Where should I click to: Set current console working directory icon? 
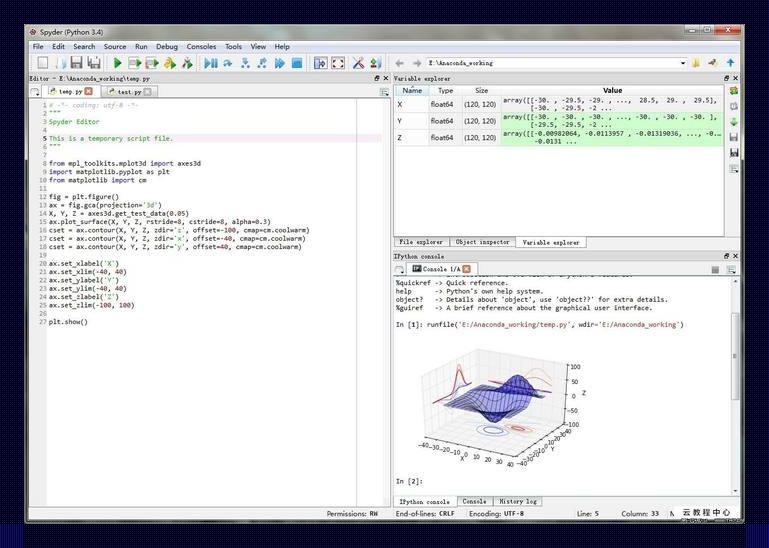tap(713, 63)
